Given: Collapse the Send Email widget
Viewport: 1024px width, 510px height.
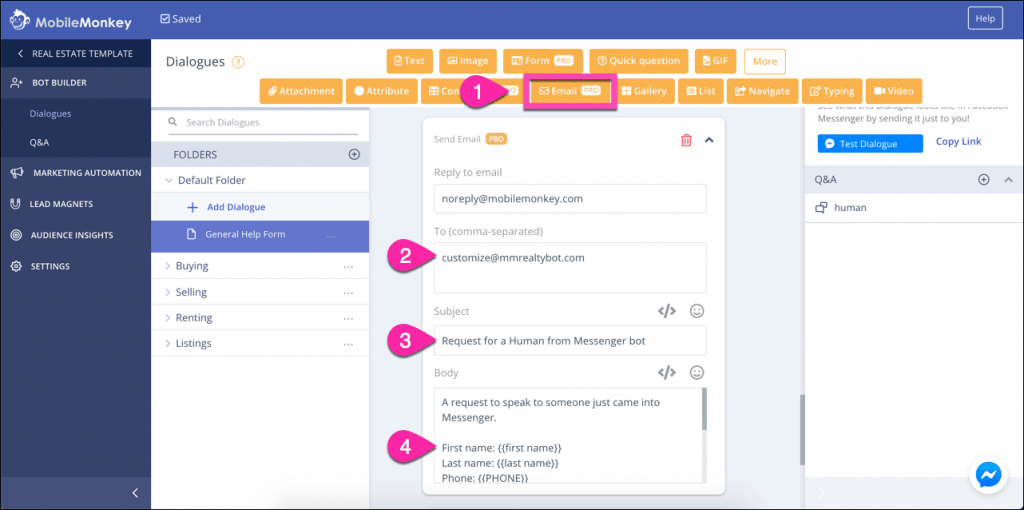Looking at the screenshot, I should 709,140.
